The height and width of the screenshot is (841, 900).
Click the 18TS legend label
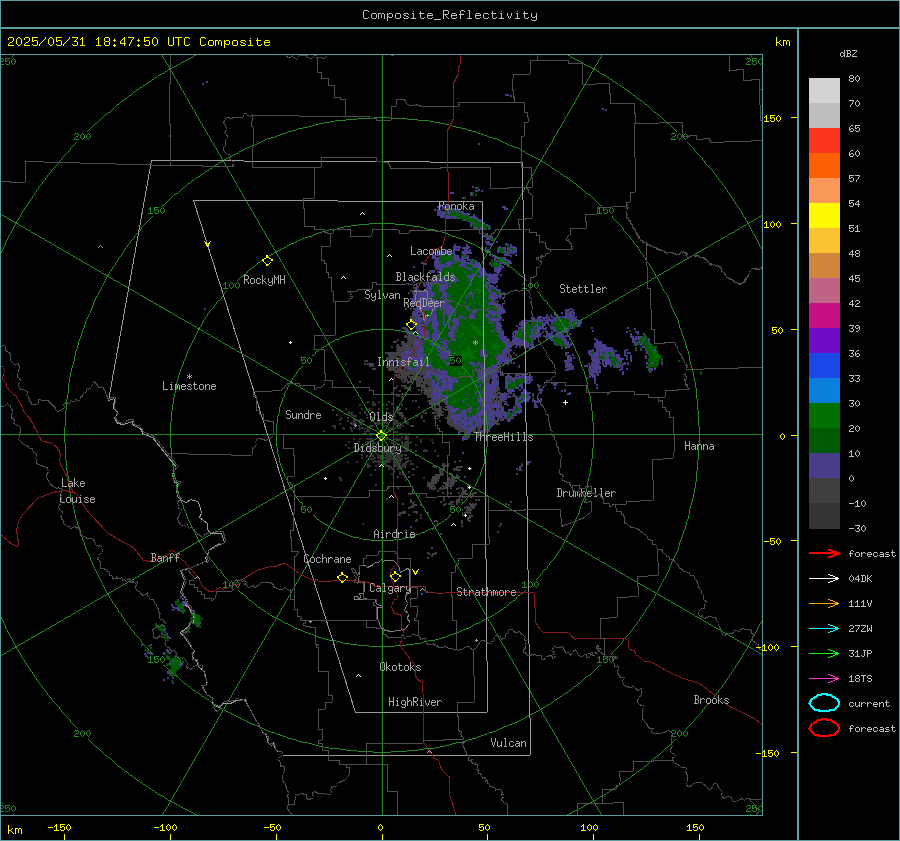(860, 679)
